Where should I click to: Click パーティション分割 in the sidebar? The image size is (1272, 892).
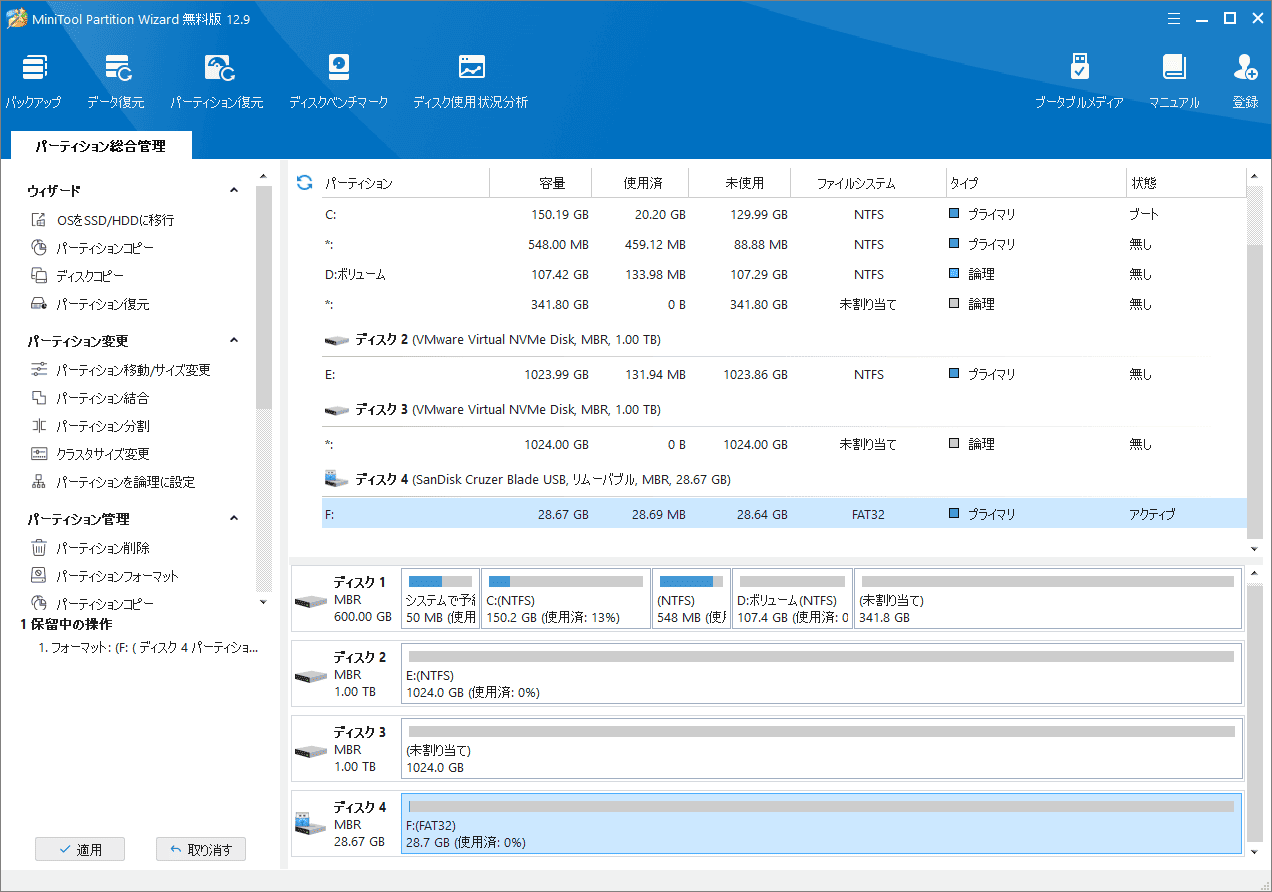coord(90,426)
